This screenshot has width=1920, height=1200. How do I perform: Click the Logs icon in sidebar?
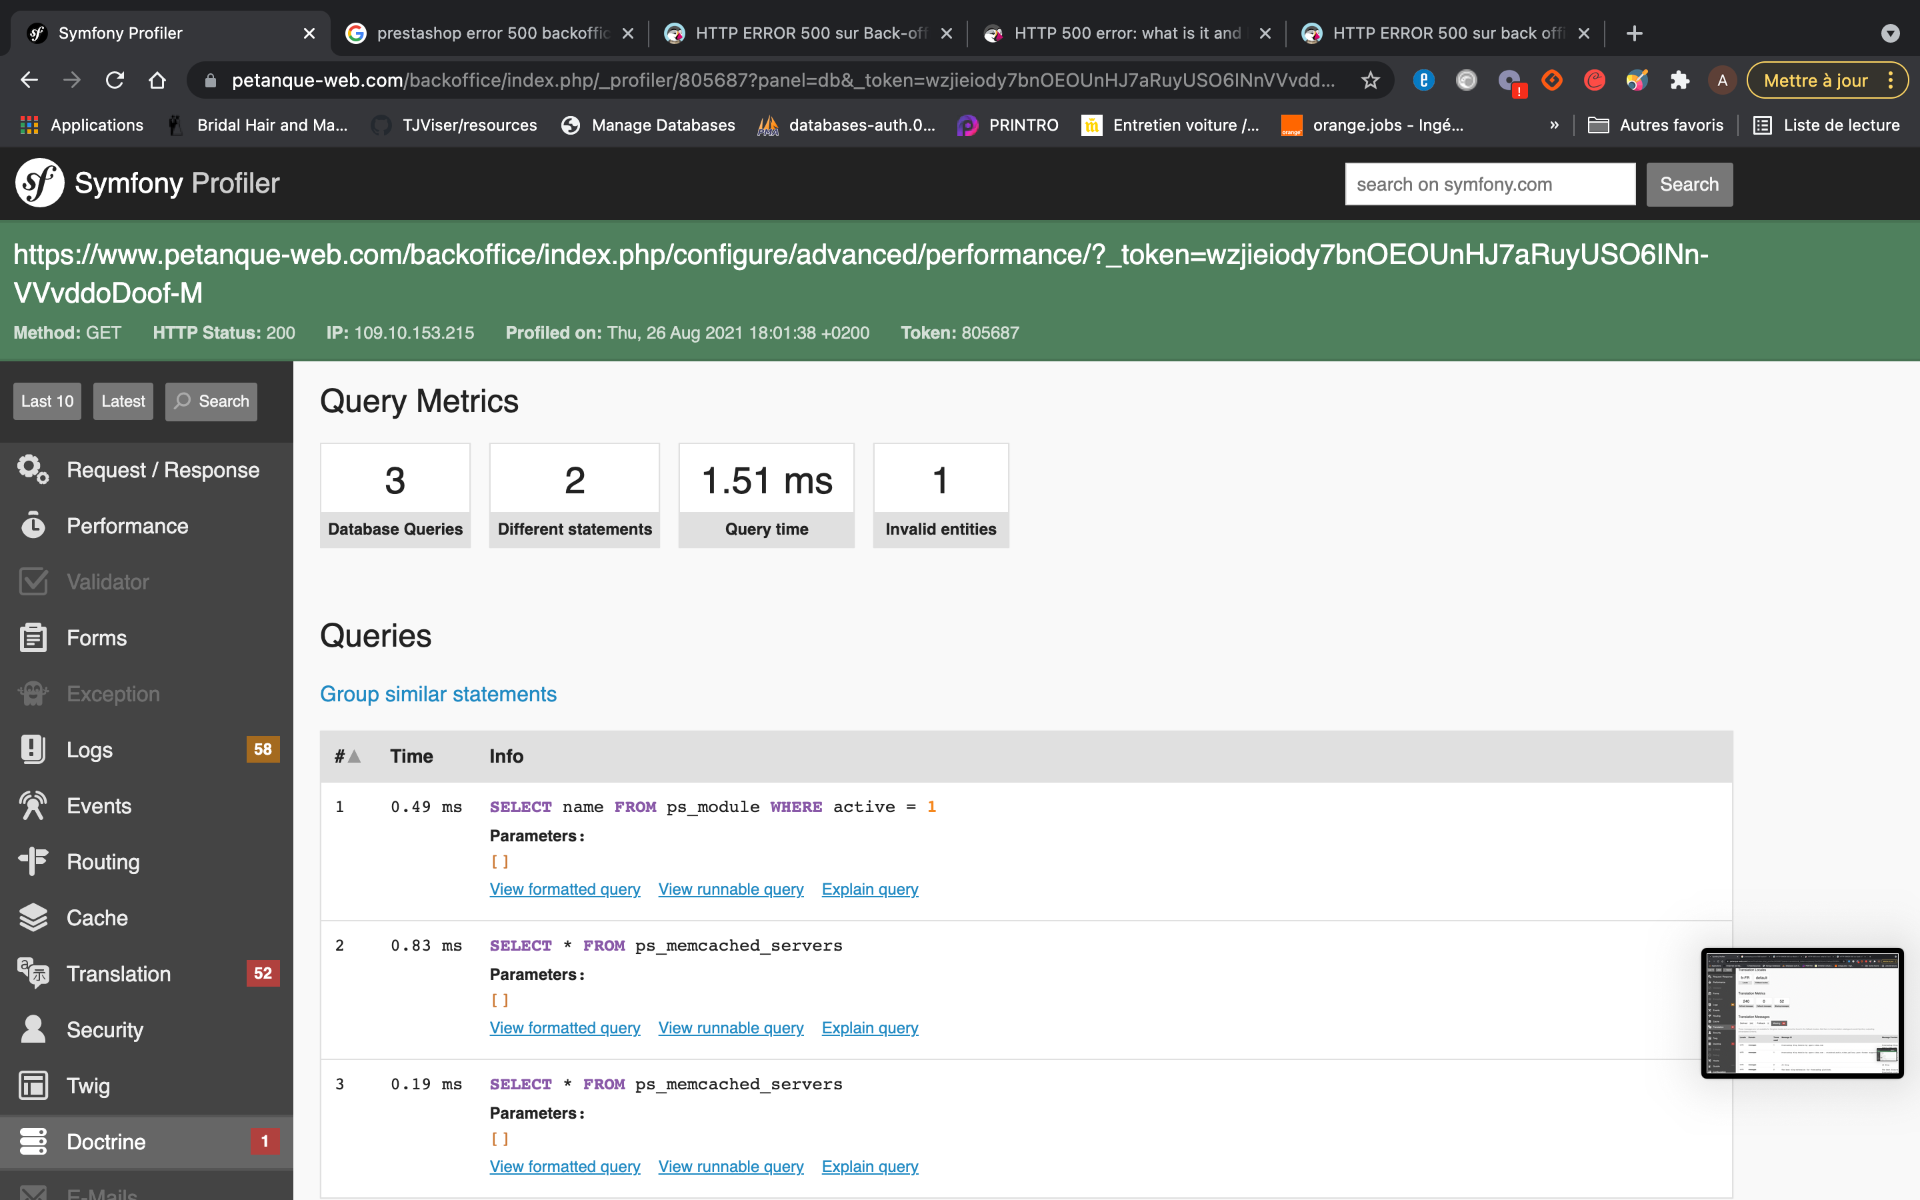click(33, 749)
